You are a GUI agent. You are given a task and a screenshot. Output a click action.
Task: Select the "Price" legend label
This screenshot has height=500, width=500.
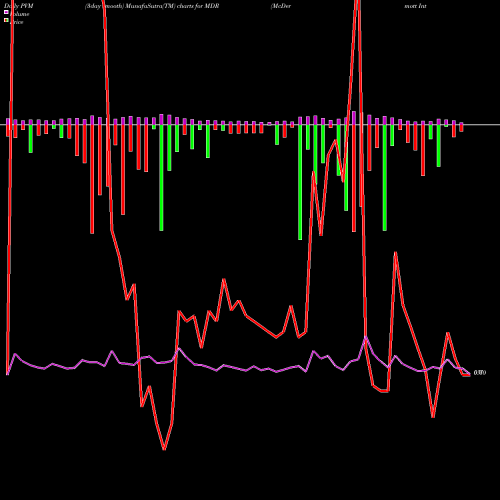(17, 22)
